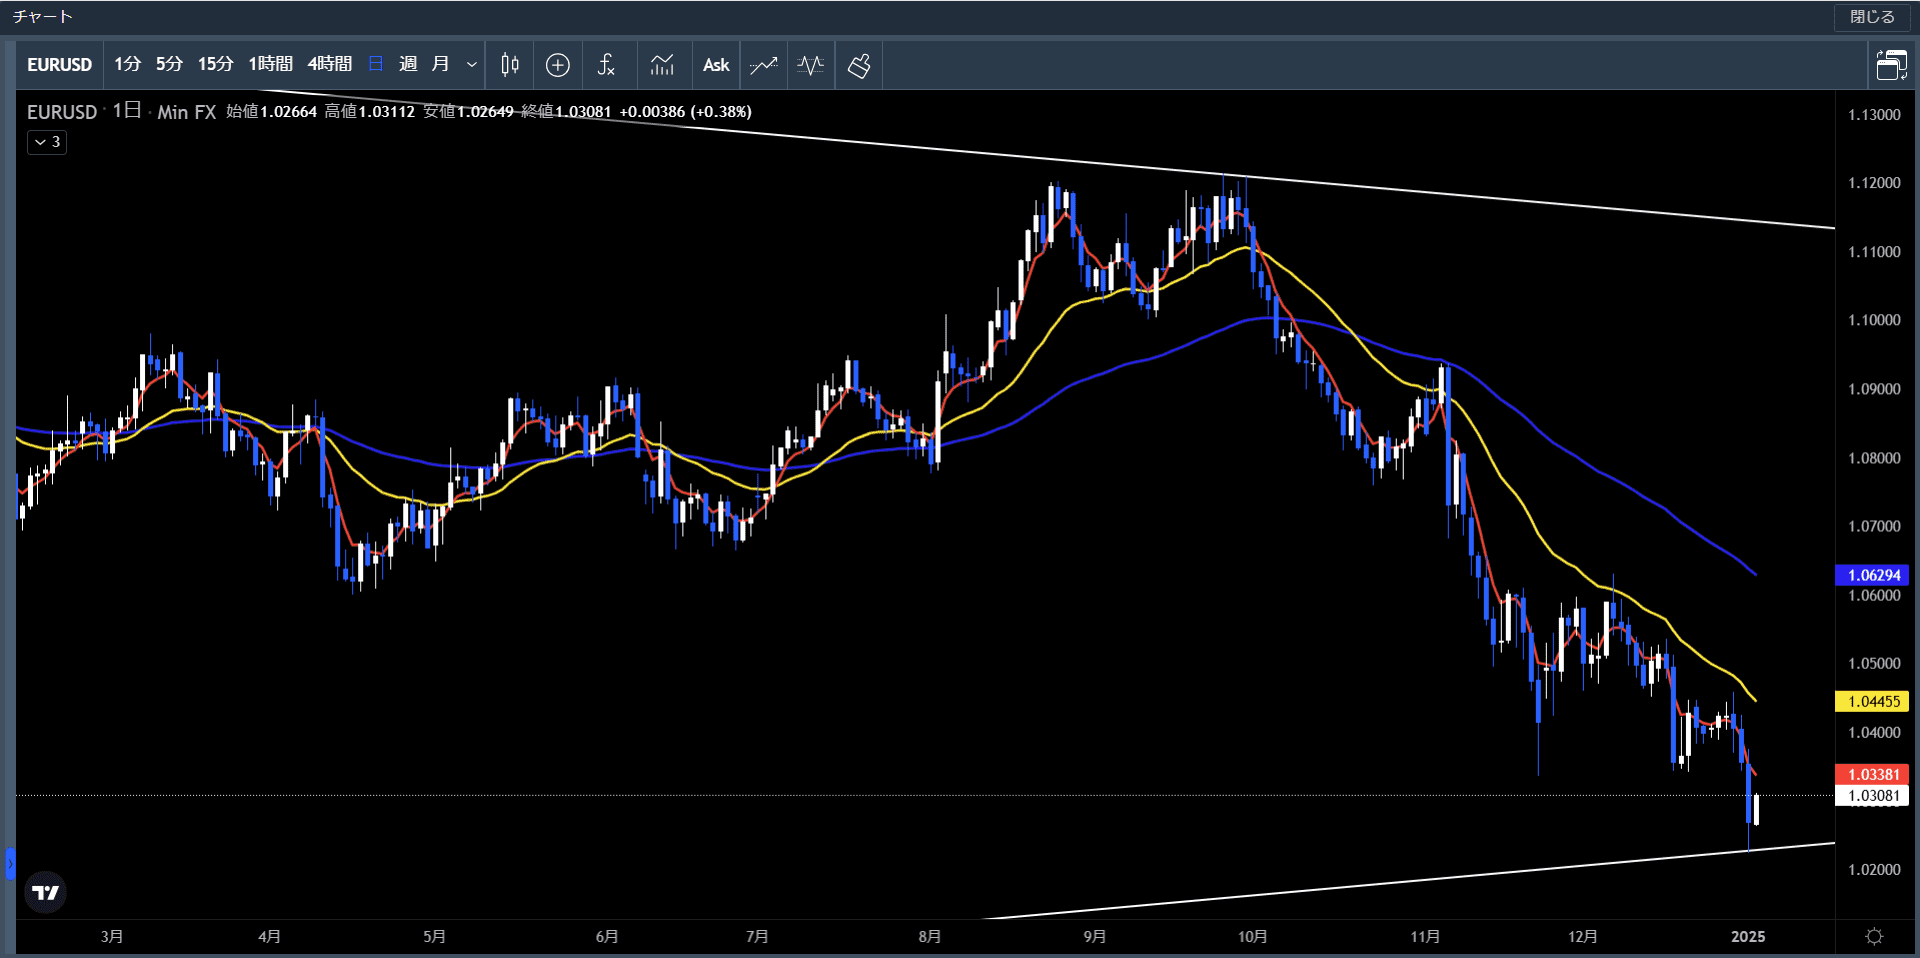Viewport: 1920px width, 958px height.
Task: Select the weekly 週 timeframe
Action: [408, 64]
